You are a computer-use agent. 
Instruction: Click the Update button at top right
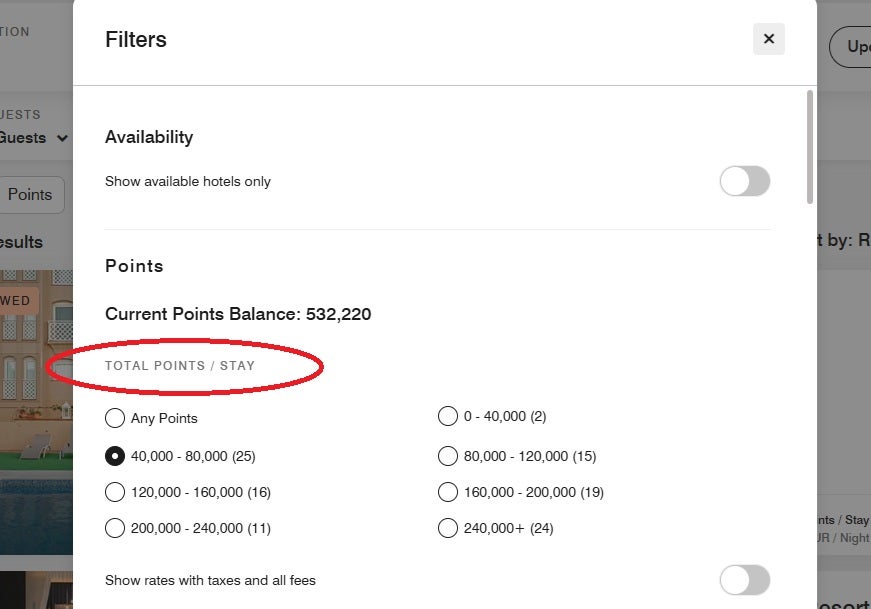(x=850, y=47)
